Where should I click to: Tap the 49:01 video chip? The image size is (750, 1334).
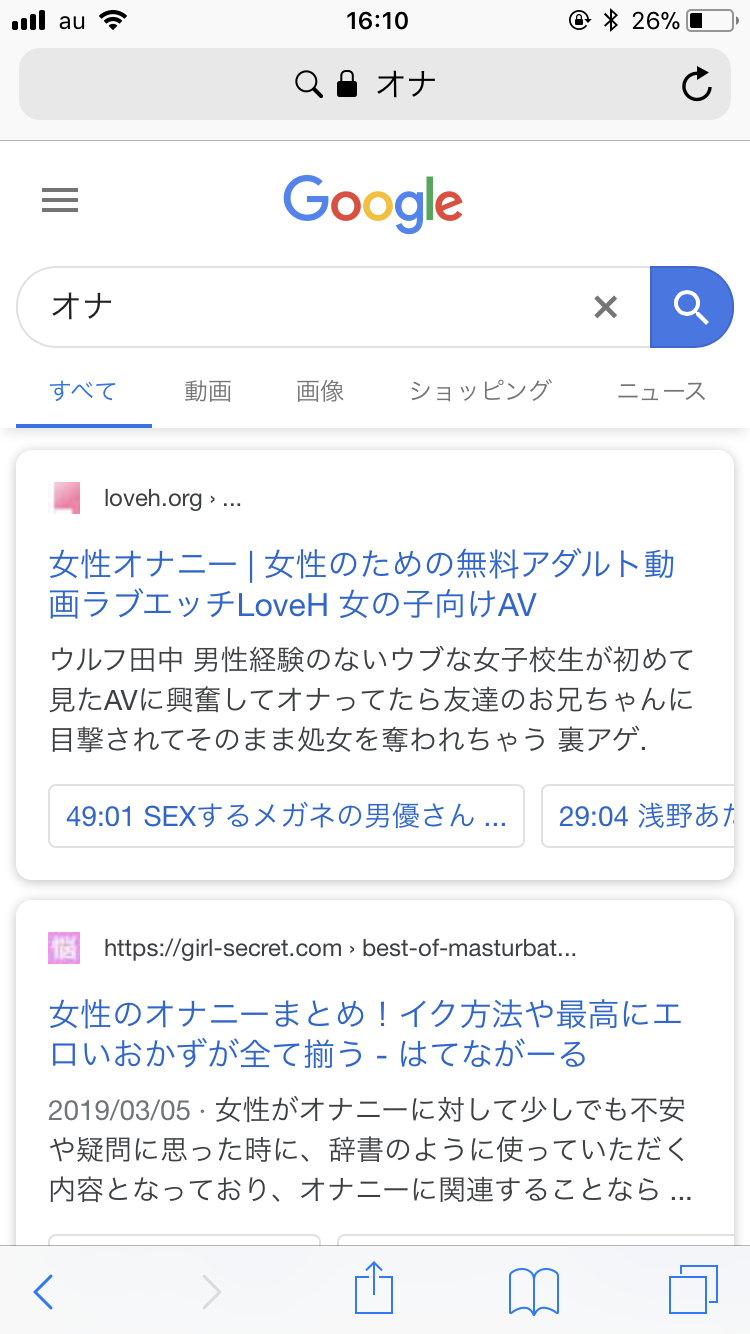coord(286,816)
